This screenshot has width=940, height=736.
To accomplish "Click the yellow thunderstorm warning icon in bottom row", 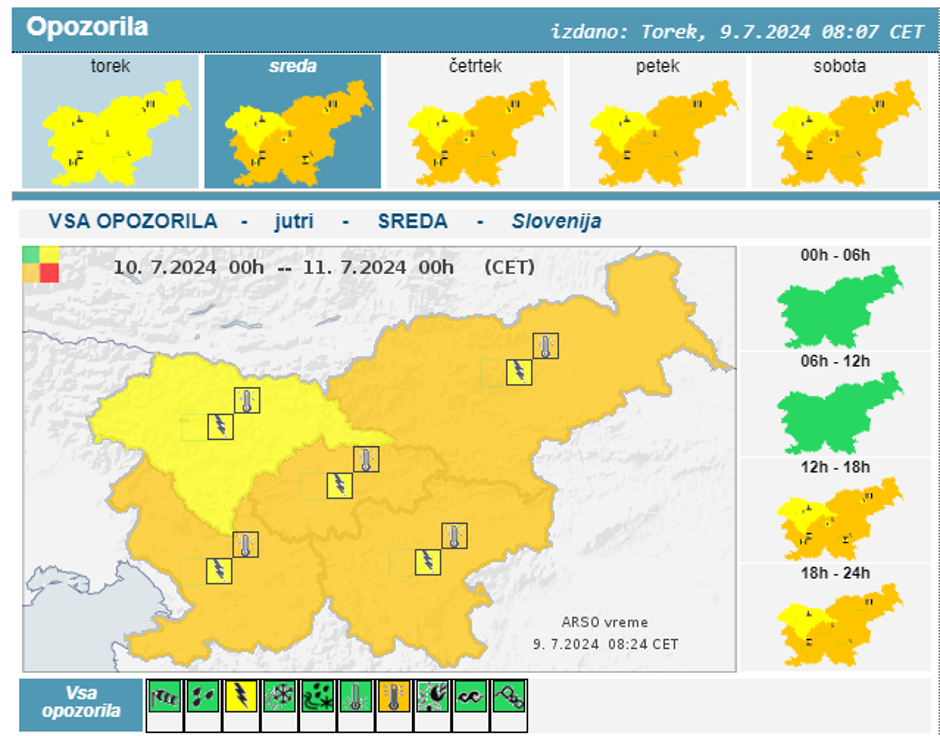I will (x=241, y=696).
